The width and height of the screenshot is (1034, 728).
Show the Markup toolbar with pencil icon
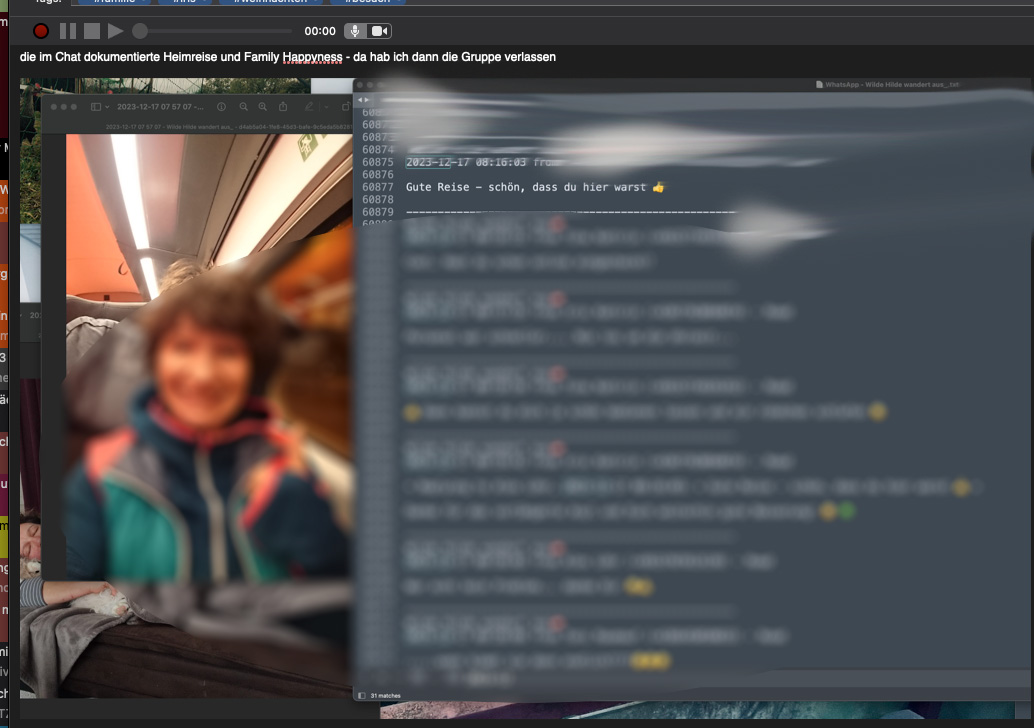[309, 107]
